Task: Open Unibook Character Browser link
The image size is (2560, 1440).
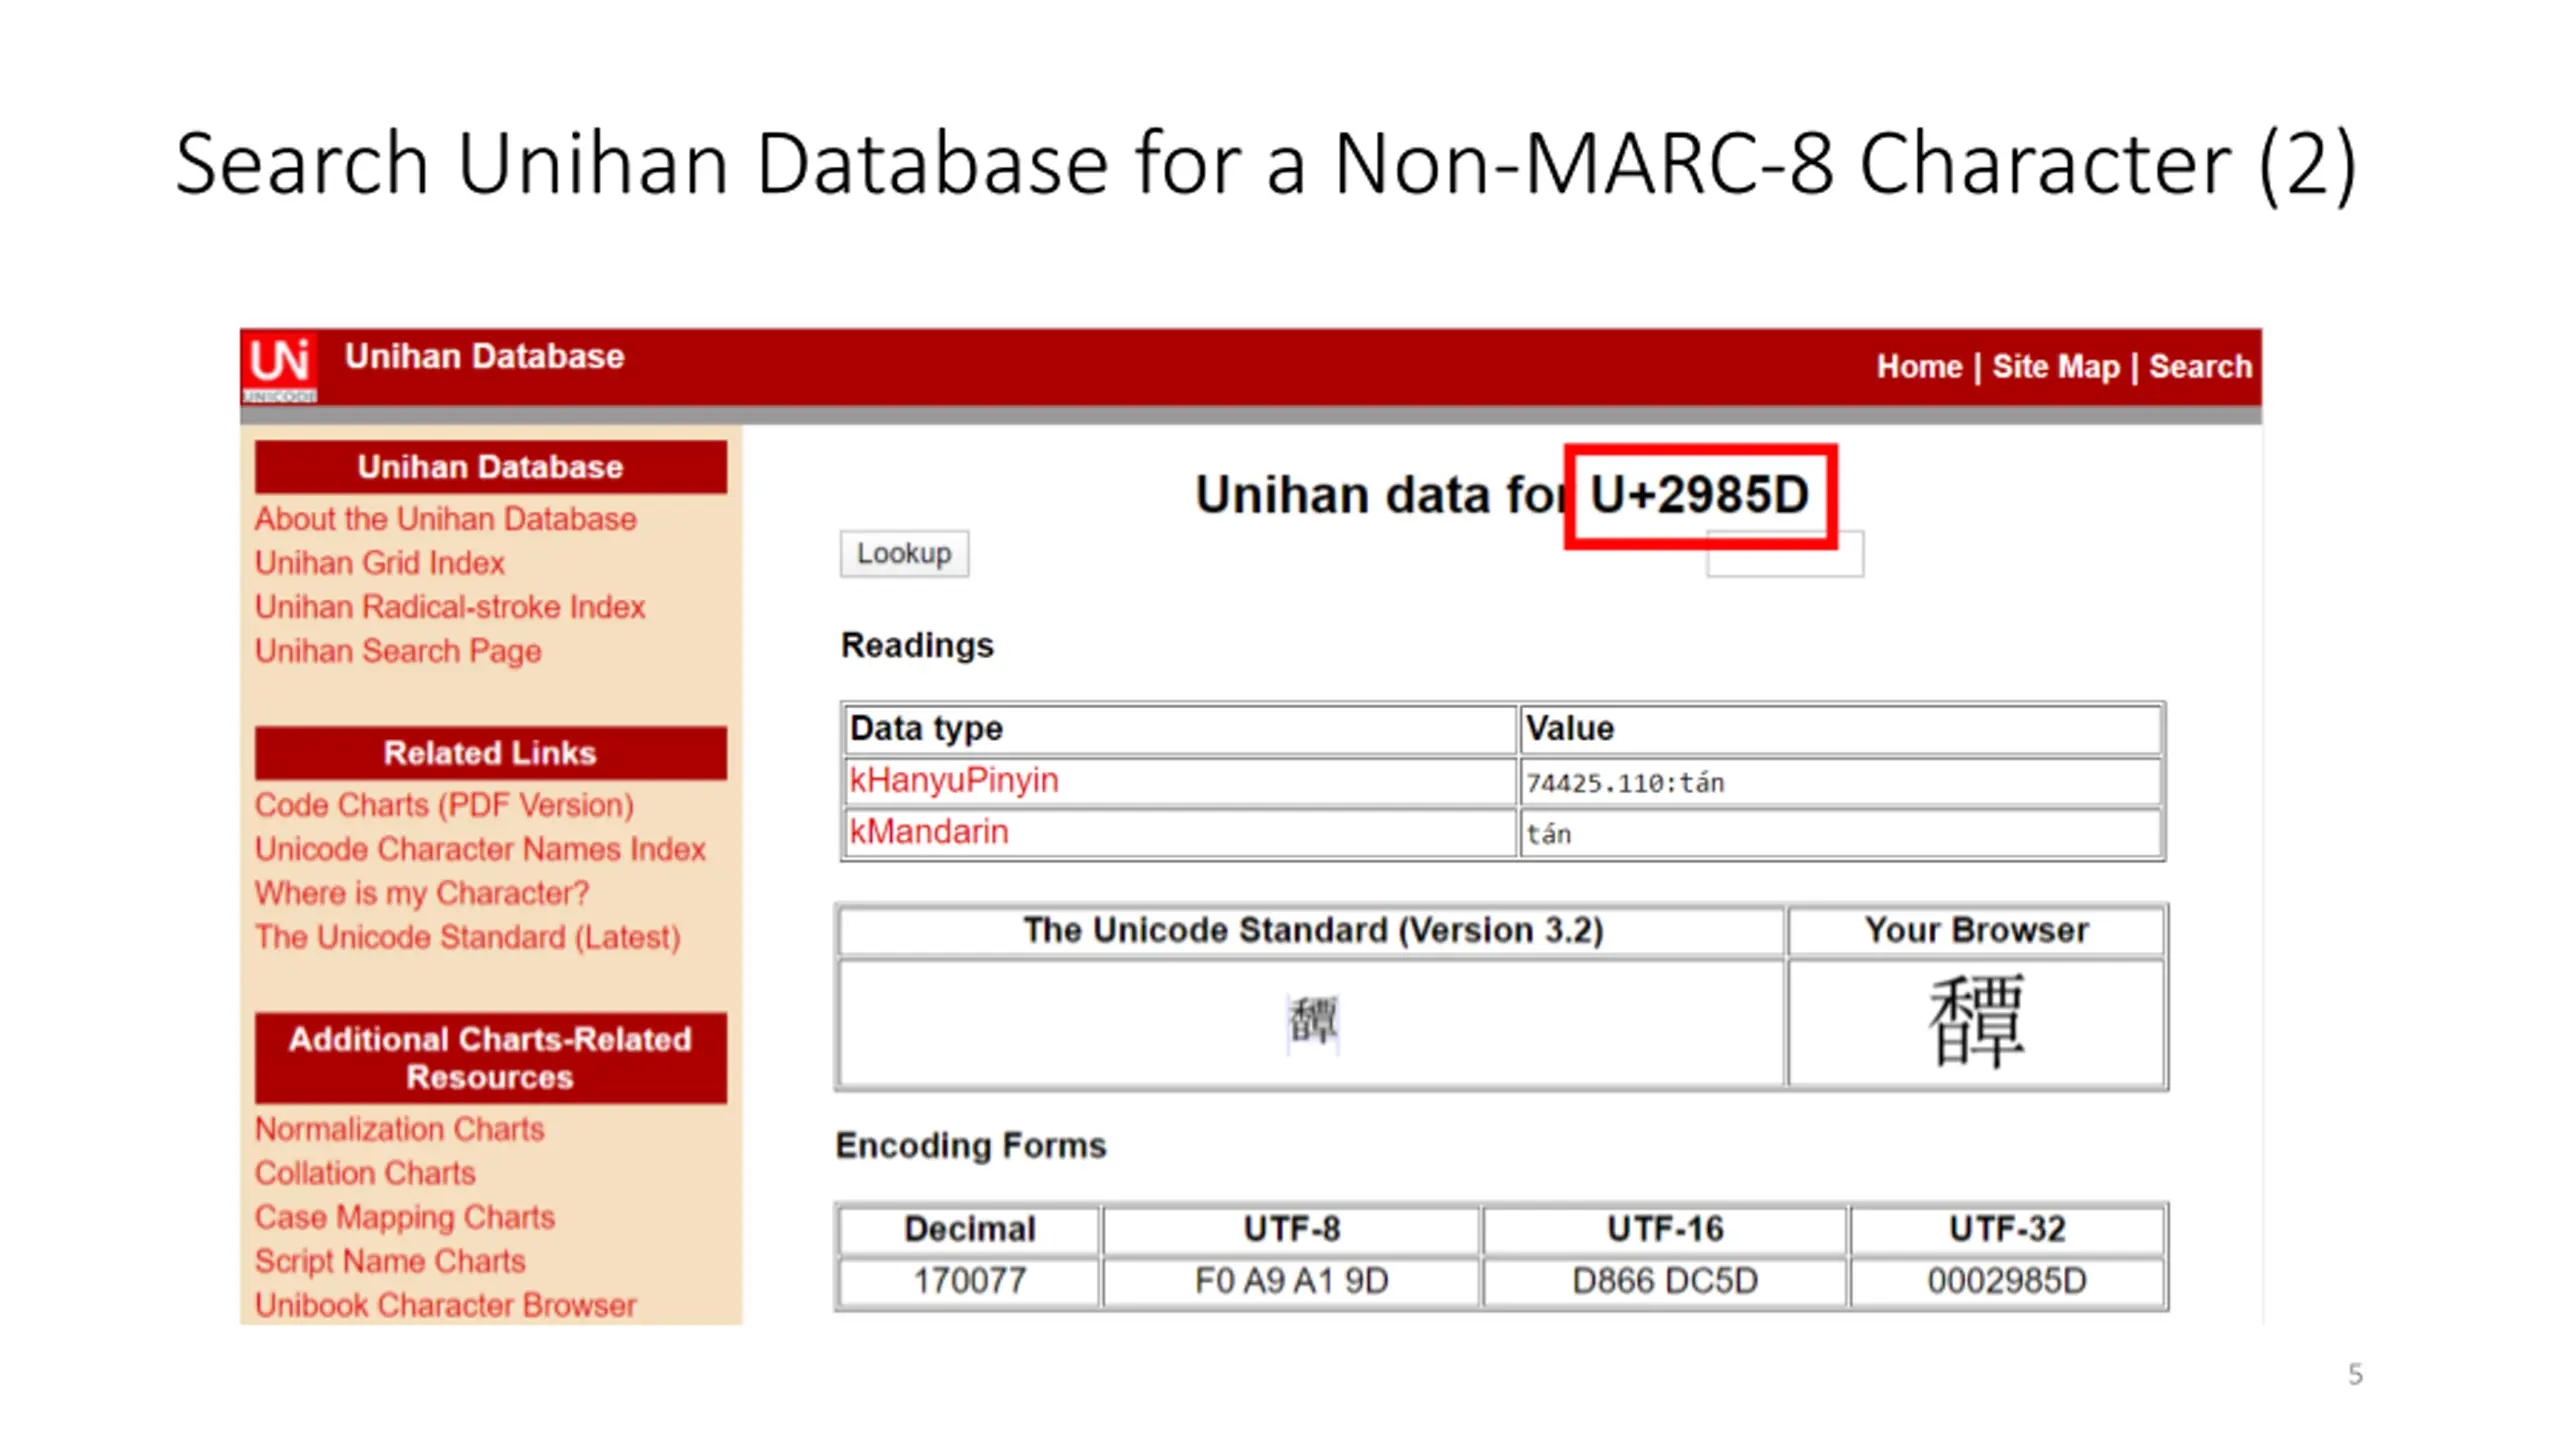Action: pyautogui.click(x=445, y=1305)
